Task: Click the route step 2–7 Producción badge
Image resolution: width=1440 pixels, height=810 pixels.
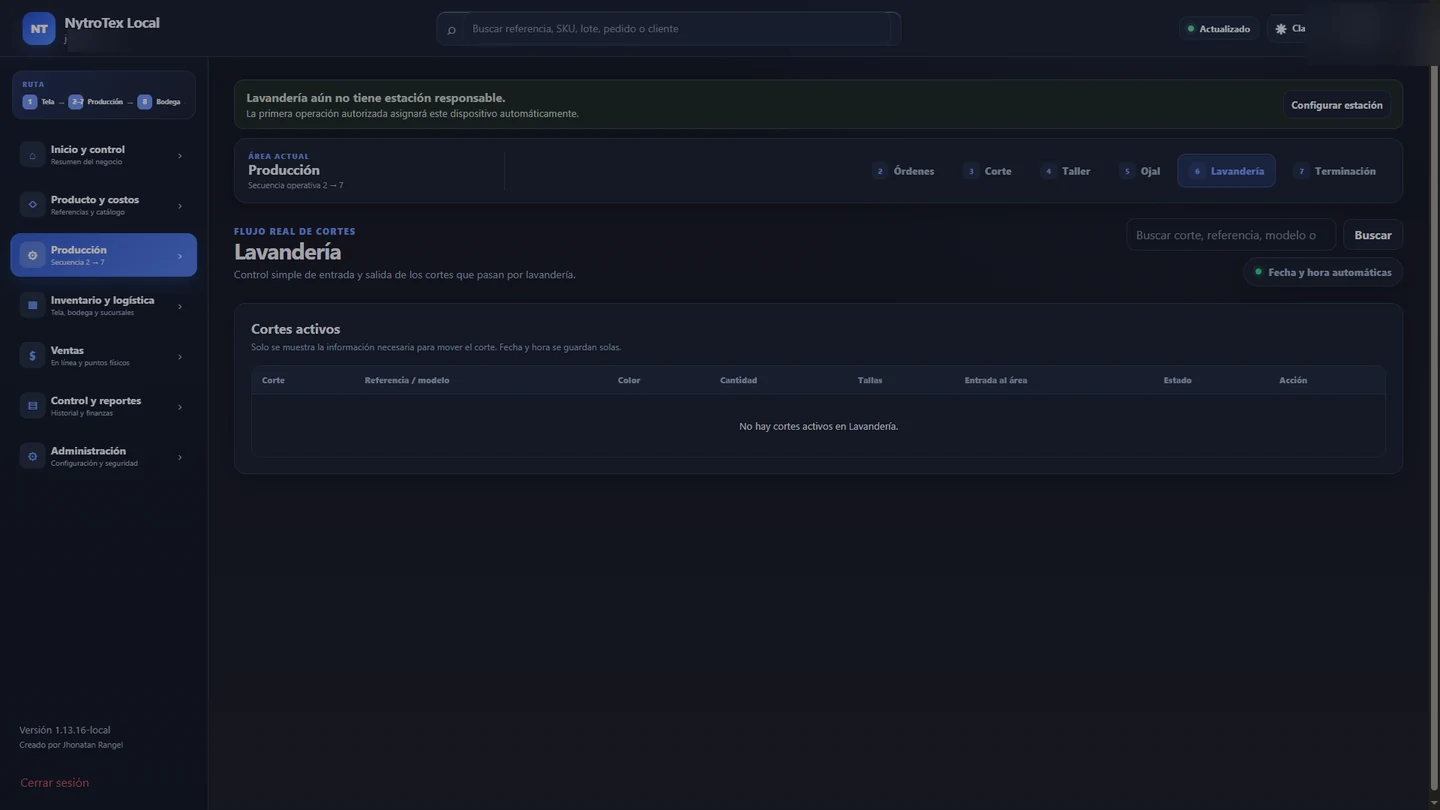Action: point(76,102)
